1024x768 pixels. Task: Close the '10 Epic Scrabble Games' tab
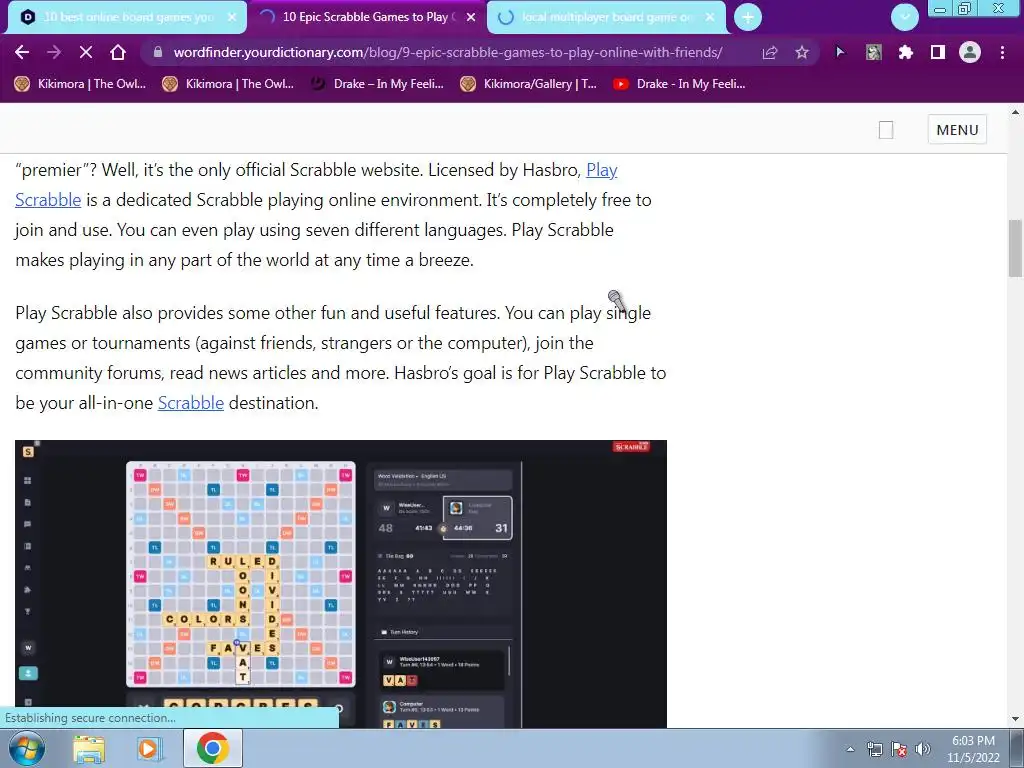[471, 17]
